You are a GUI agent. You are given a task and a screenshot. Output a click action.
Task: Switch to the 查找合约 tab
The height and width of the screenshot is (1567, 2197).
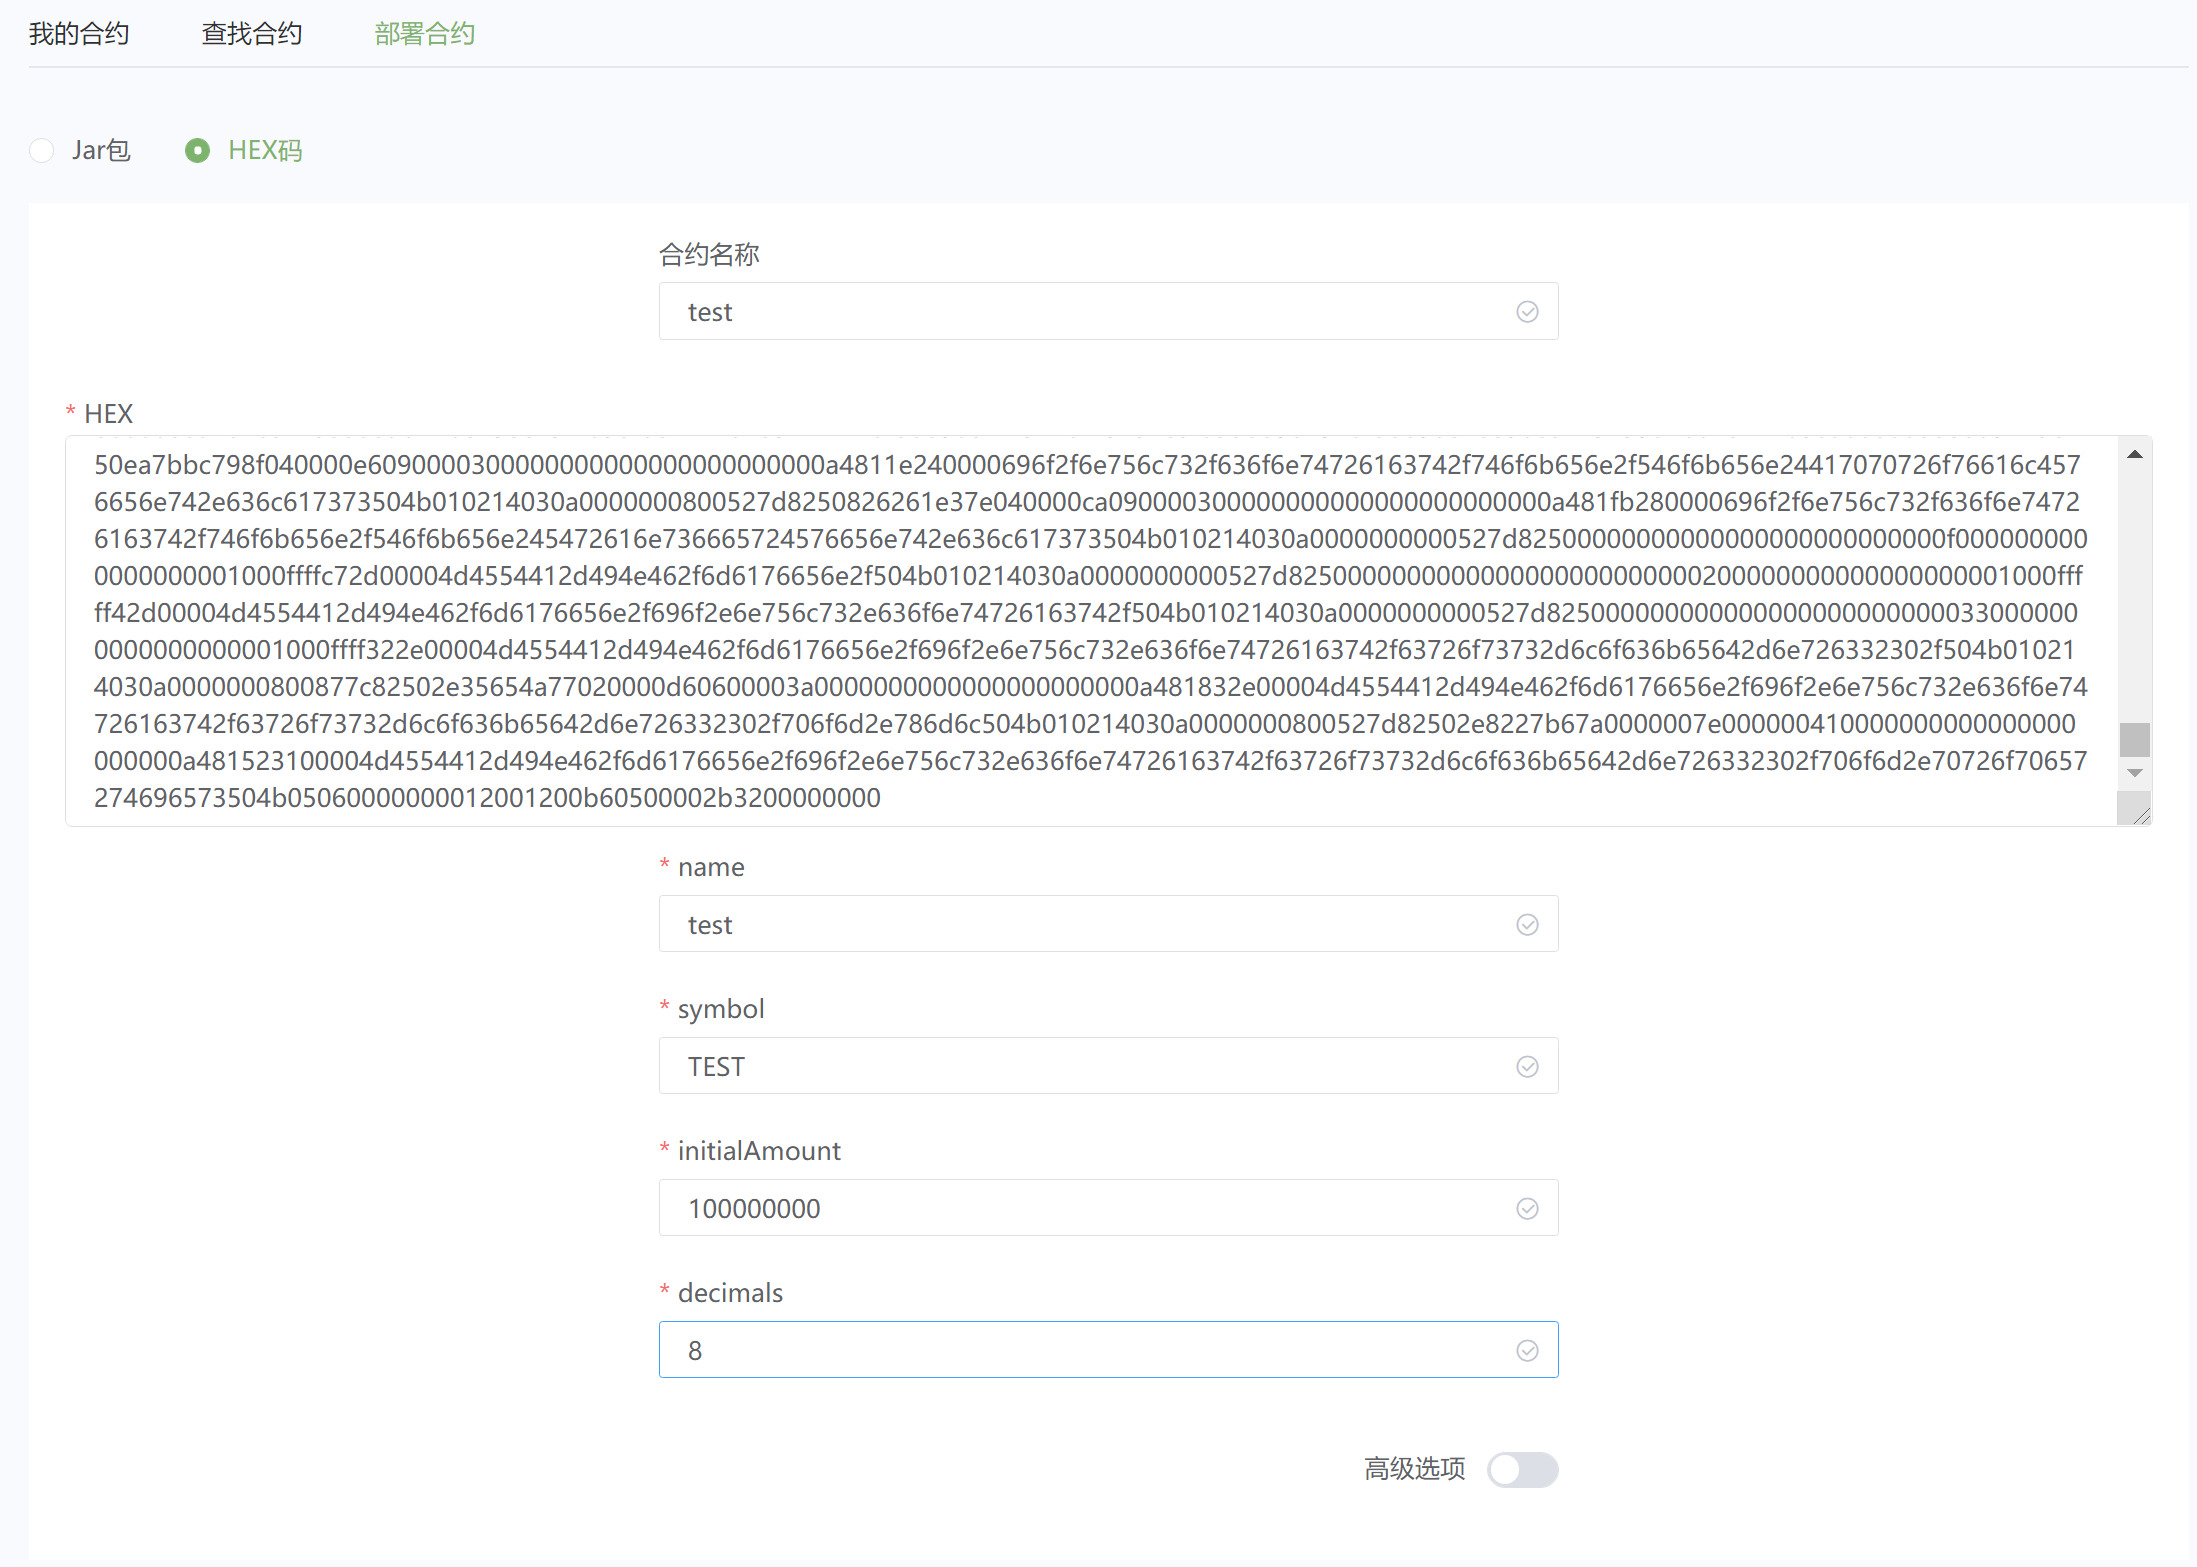coord(251,34)
